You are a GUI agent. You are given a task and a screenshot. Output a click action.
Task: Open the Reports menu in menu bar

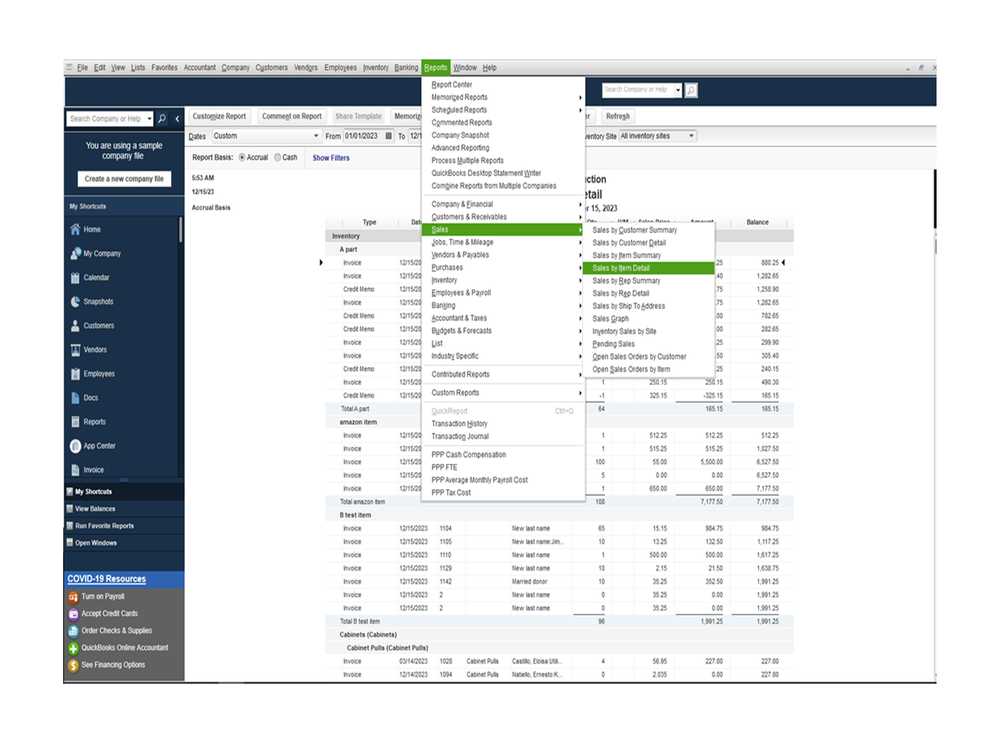tap(436, 68)
